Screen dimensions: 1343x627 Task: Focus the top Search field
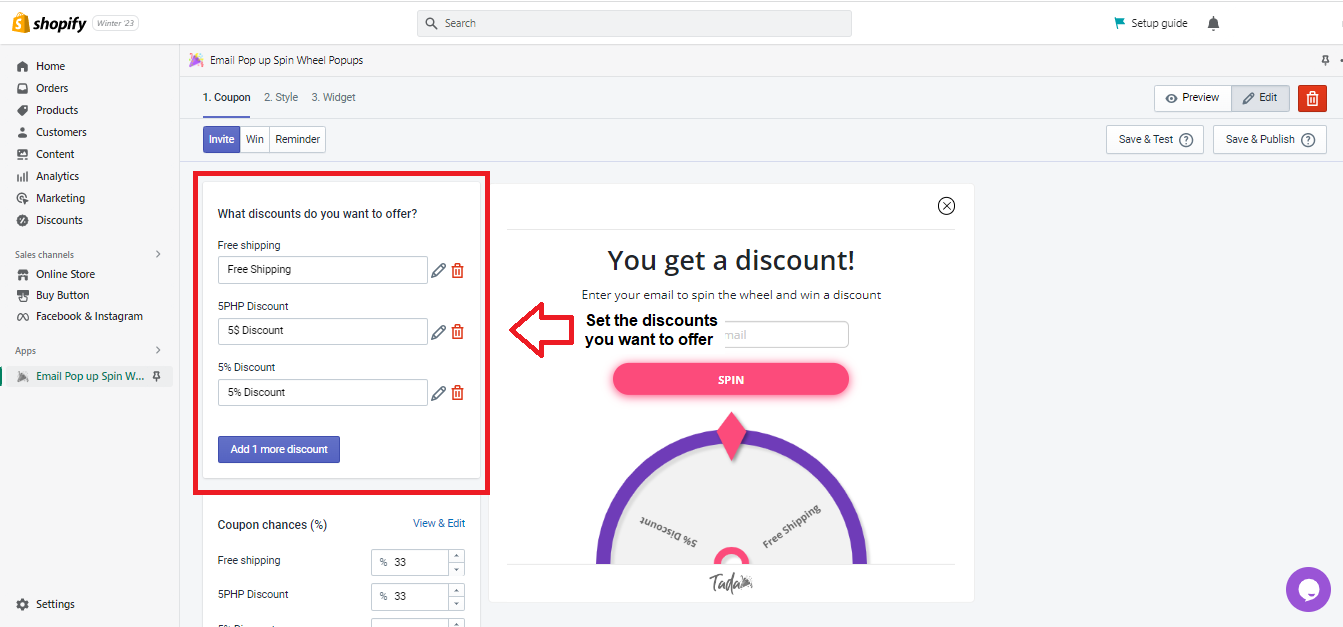tap(634, 23)
